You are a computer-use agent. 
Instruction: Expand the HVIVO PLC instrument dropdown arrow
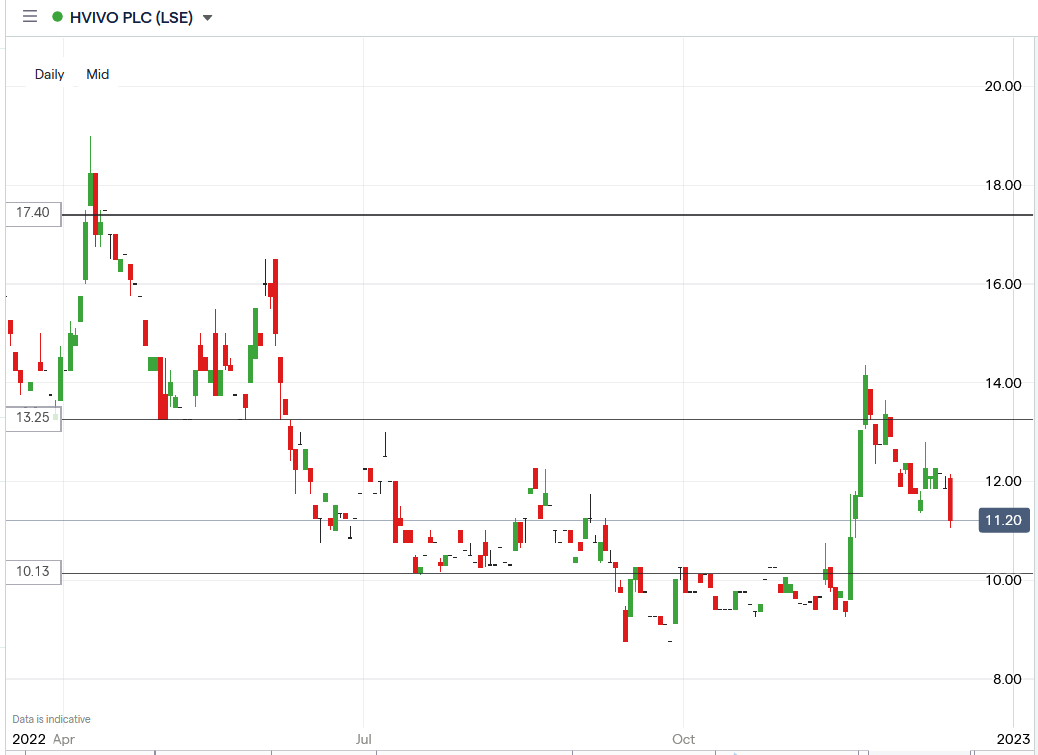pyautogui.click(x=207, y=18)
